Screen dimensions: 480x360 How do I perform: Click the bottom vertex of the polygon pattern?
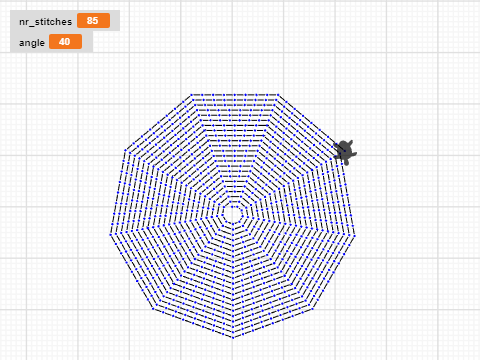(233, 338)
